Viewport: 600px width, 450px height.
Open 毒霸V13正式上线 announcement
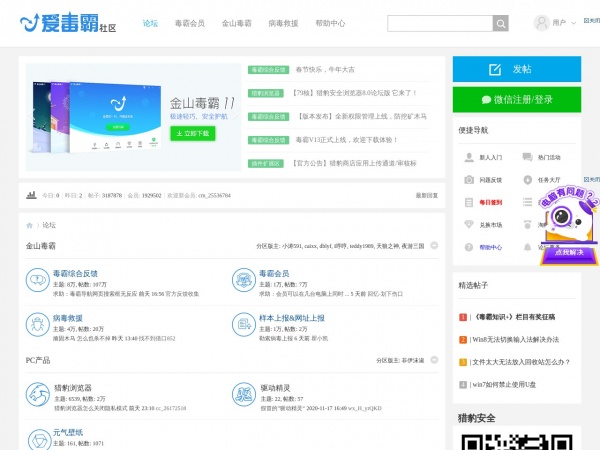pos(346,140)
